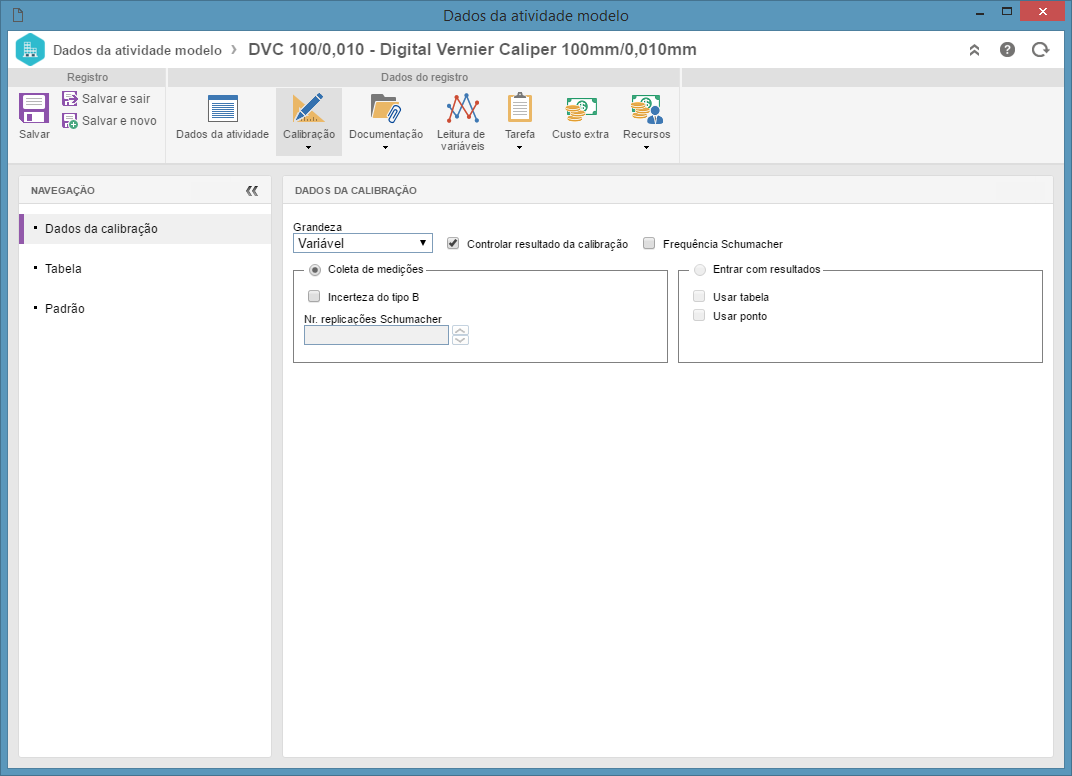This screenshot has height=776, width=1072.
Task: Collapse the Navegação panel
Action: [x=252, y=191]
